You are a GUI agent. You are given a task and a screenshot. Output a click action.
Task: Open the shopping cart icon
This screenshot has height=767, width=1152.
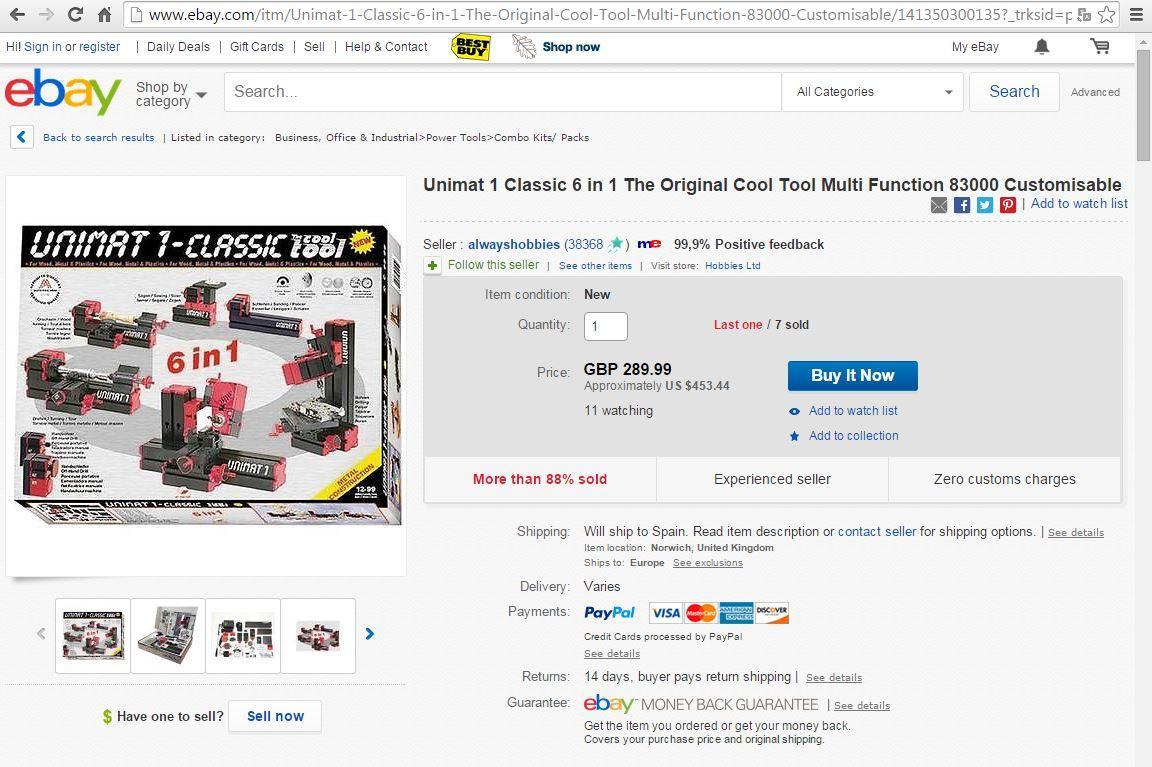coord(1100,47)
